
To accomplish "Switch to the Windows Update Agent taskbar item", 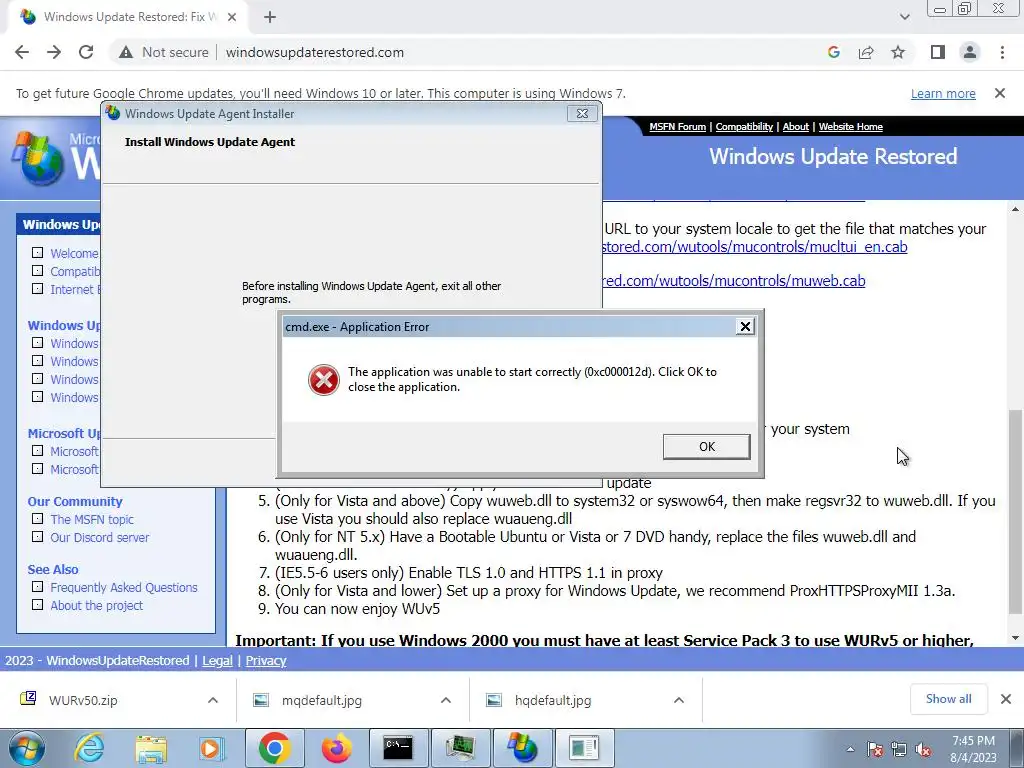I will pyautogui.click(x=522, y=748).
